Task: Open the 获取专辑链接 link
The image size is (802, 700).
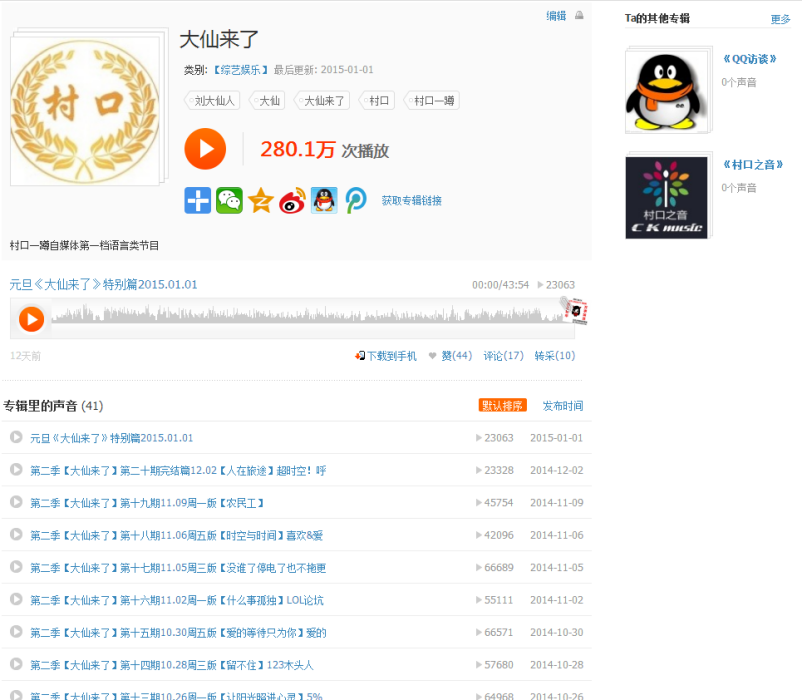Action: pyautogui.click(x=411, y=200)
